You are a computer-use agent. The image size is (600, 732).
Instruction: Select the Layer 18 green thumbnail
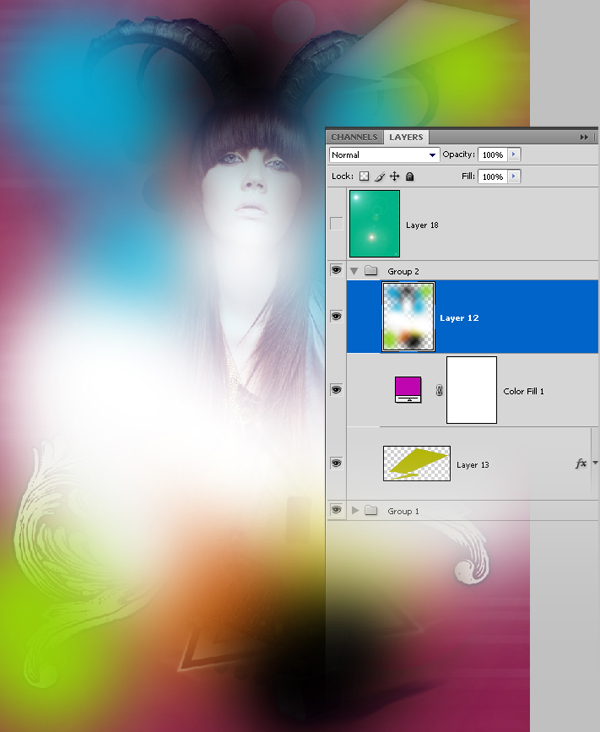pyautogui.click(x=374, y=224)
